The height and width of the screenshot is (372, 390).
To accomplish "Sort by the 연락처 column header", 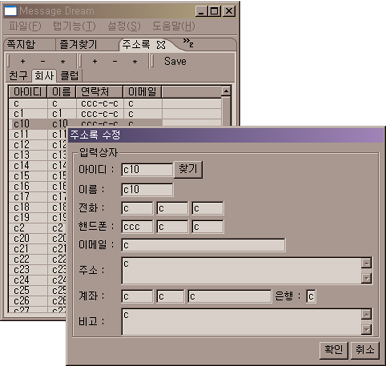I will coord(100,92).
